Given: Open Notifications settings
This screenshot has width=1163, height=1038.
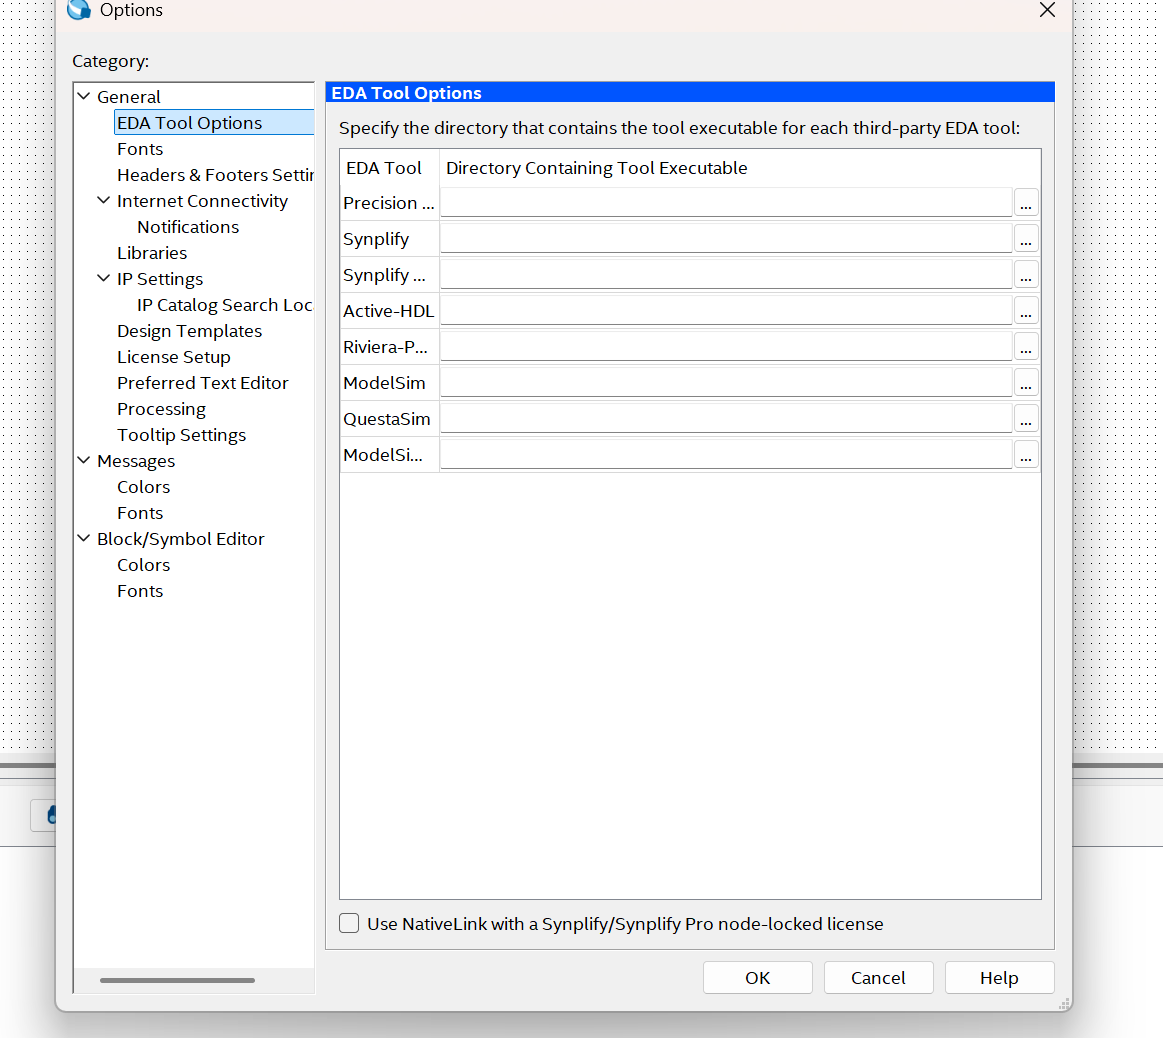Looking at the screenshot, I should [x=188, y=226].
